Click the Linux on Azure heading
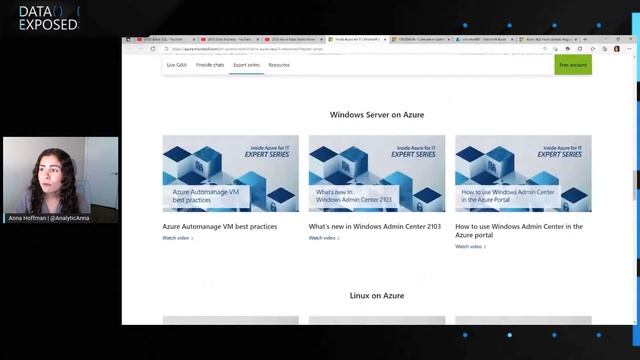Image resolution: width=640 pixels, height=360 pixels. 377,296
